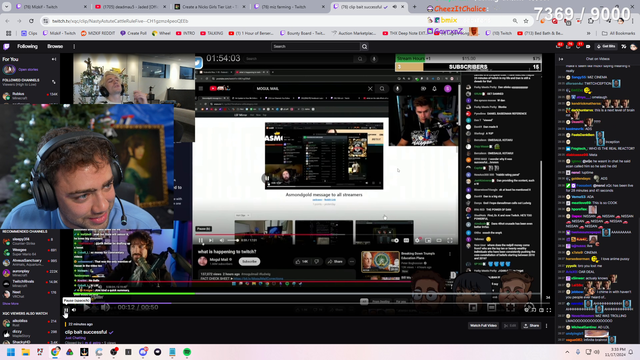This screenshot has height=360, width=640.
Task: Open recommended channel aurorsplay
Action: point(30,273)
